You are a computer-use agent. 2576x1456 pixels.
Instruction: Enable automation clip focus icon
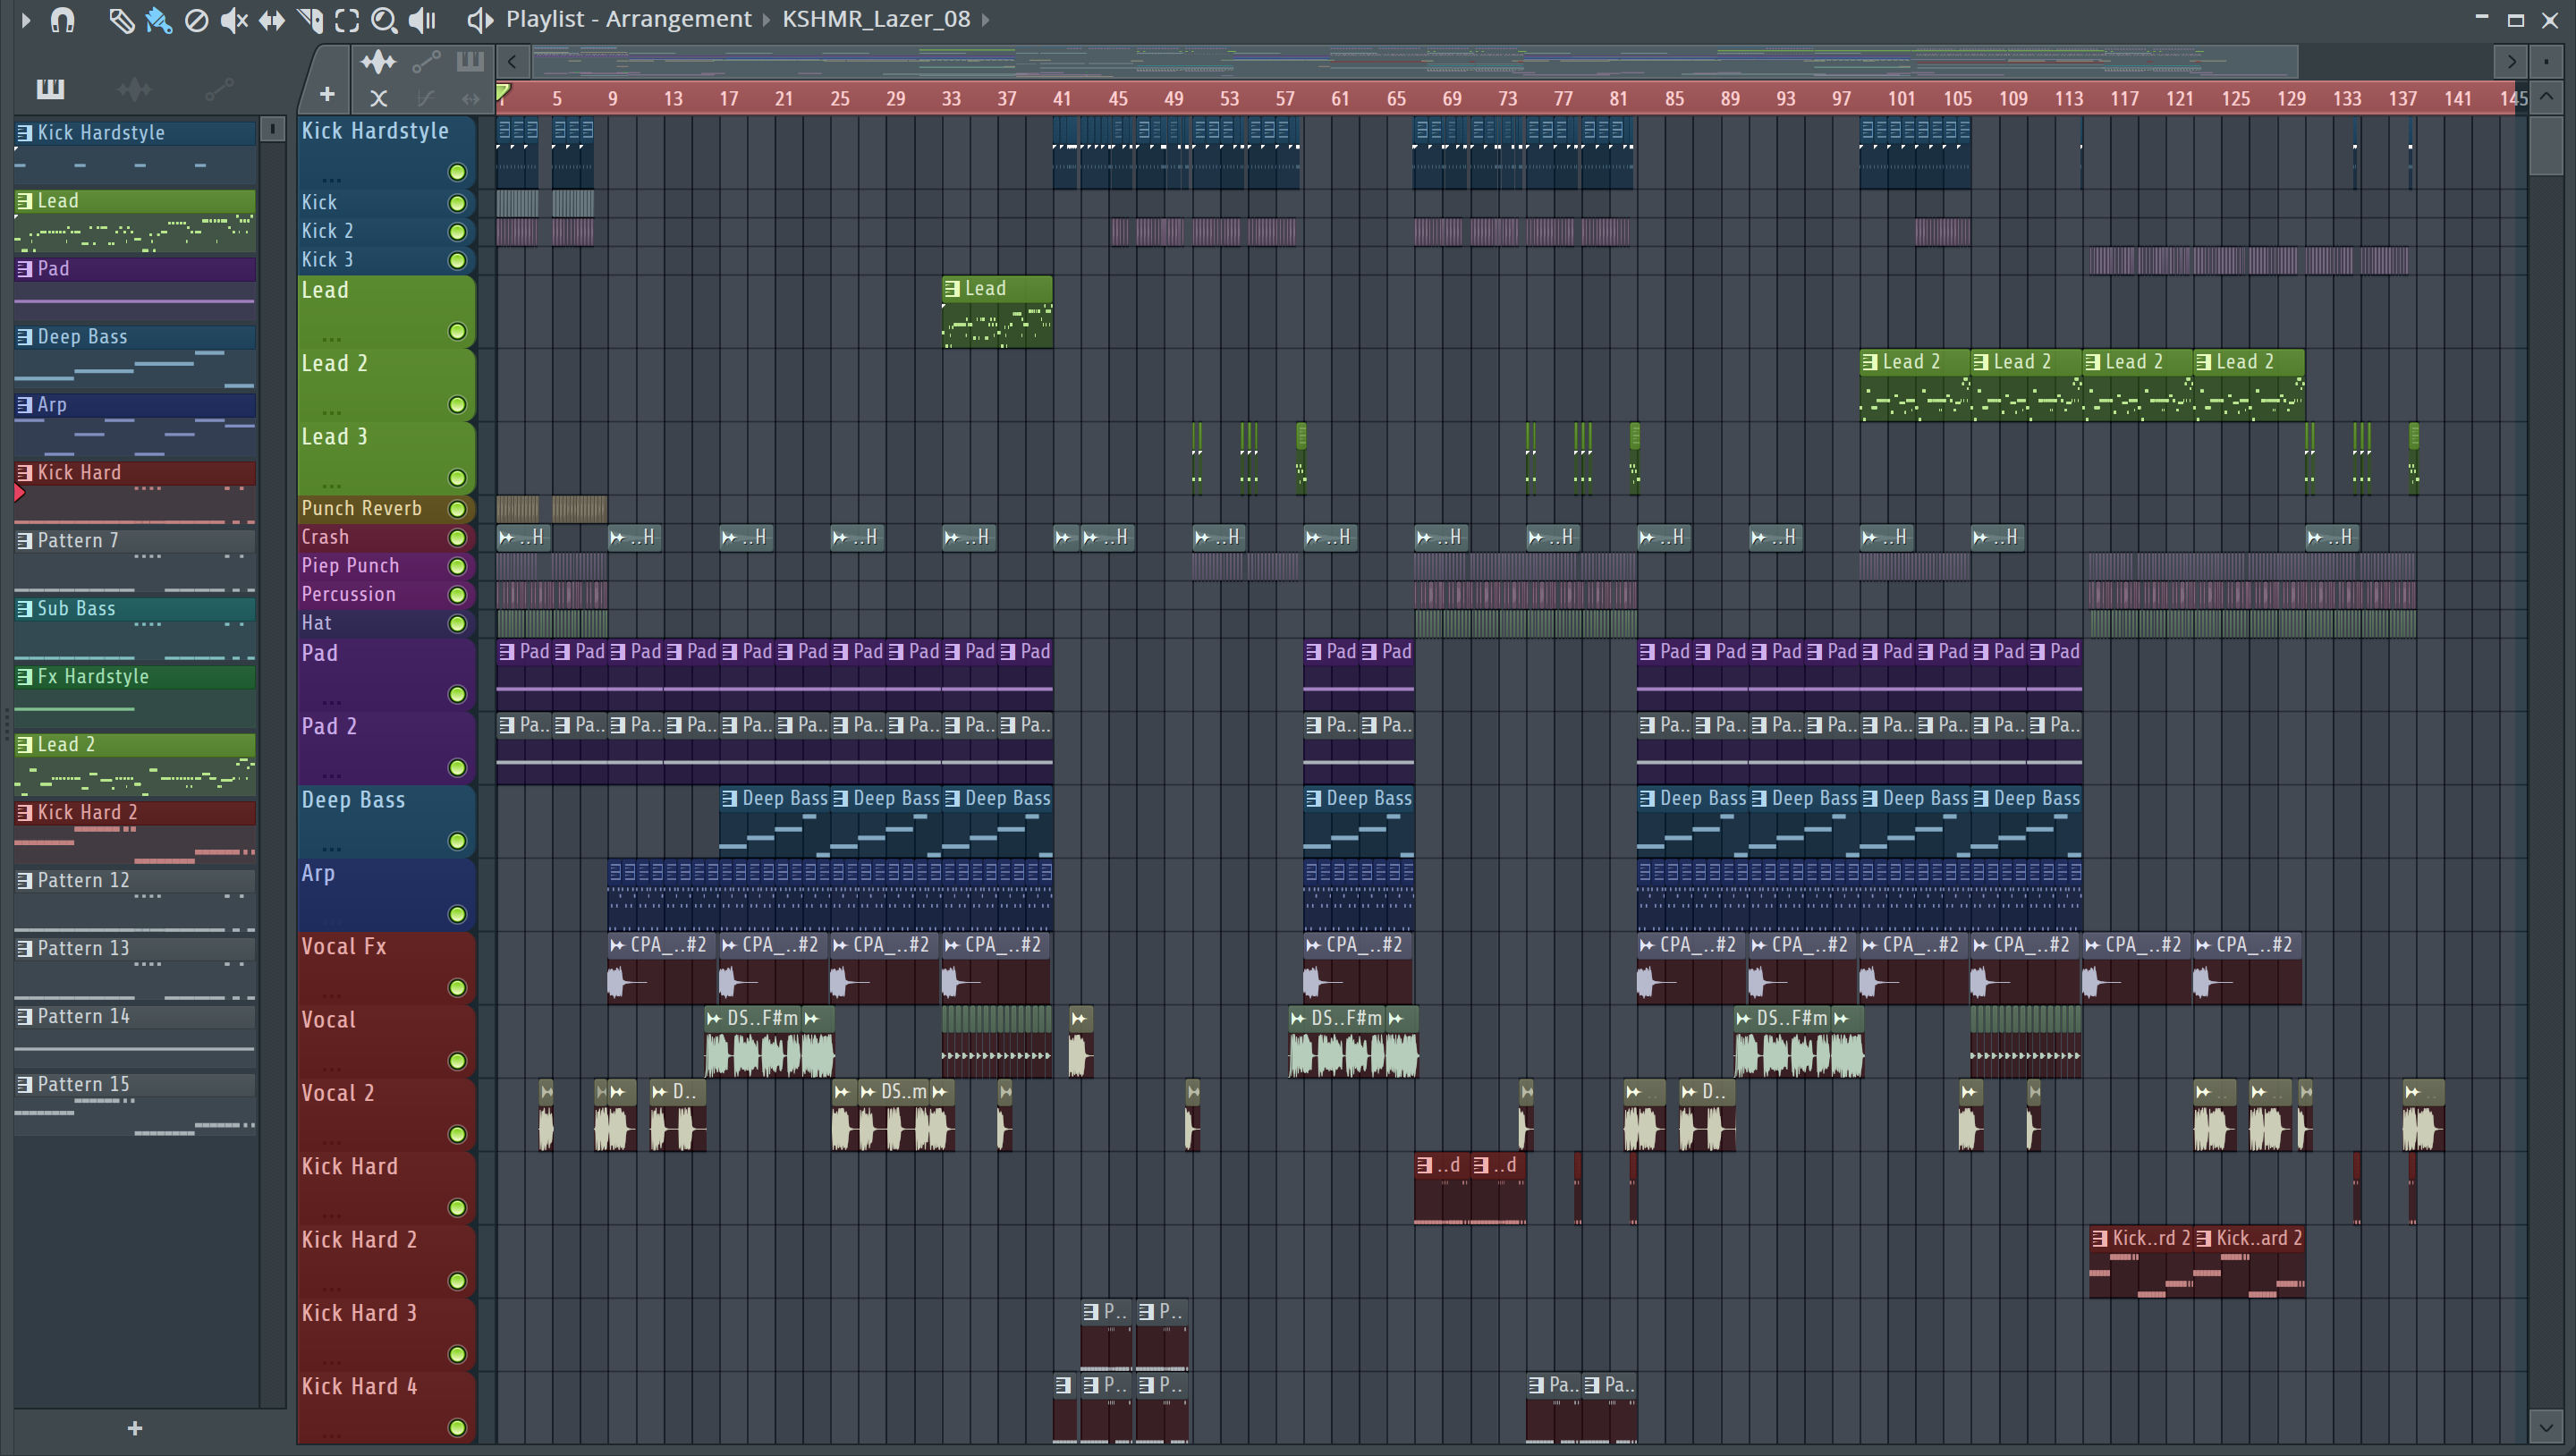point(426,62)
